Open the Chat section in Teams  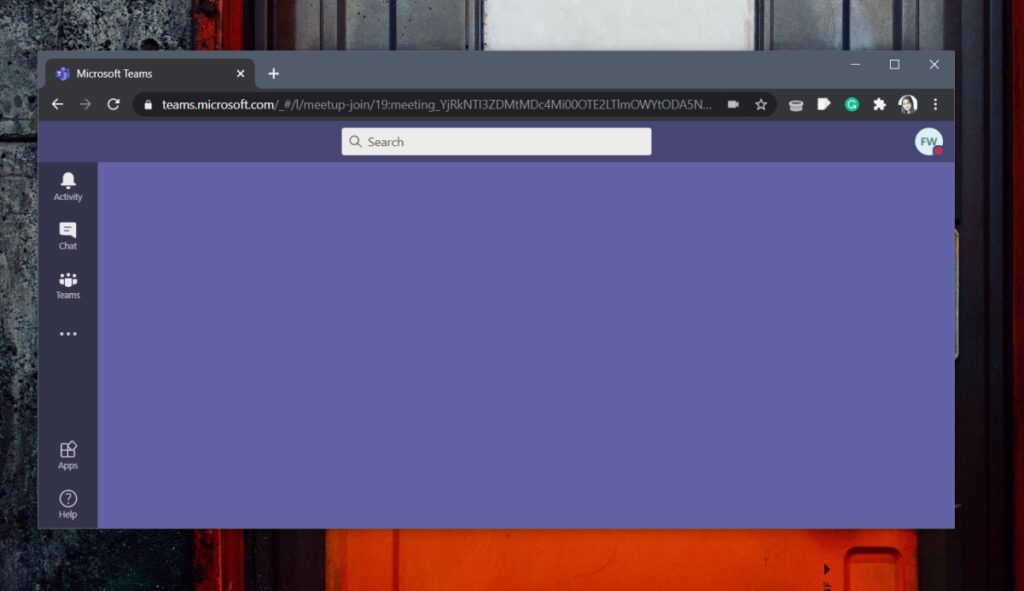click(67, 235)
